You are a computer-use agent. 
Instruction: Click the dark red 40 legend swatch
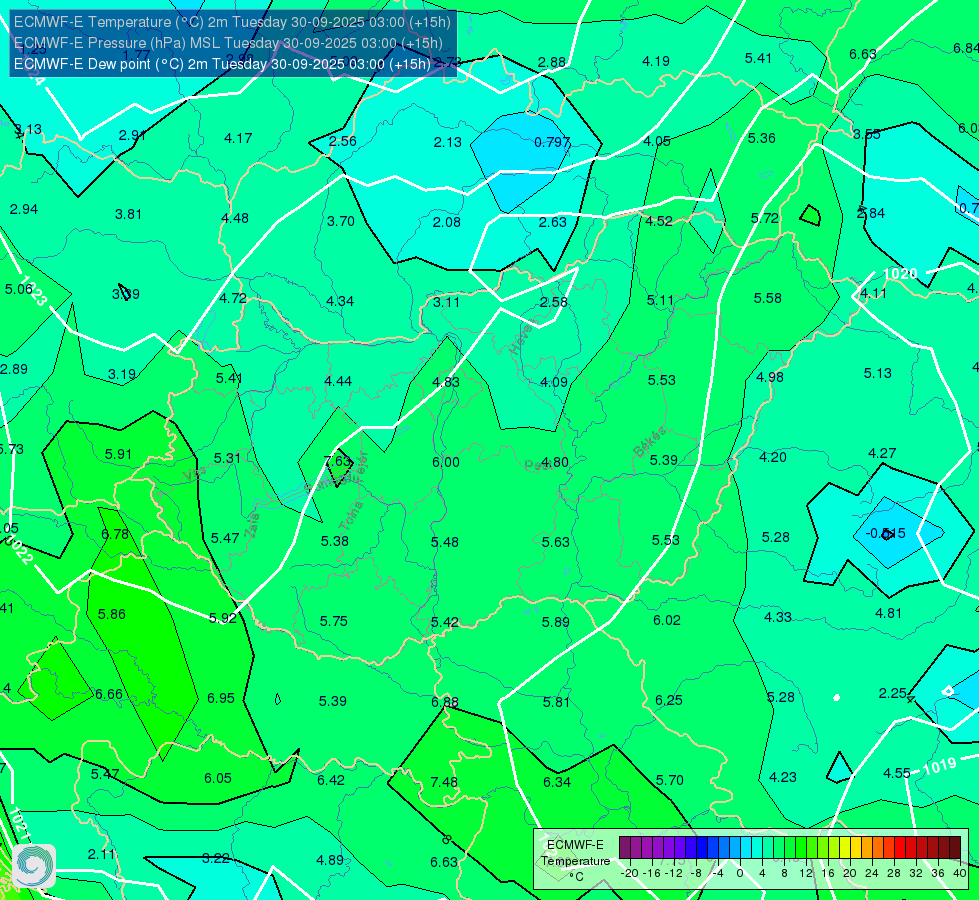tap(955, 848)
